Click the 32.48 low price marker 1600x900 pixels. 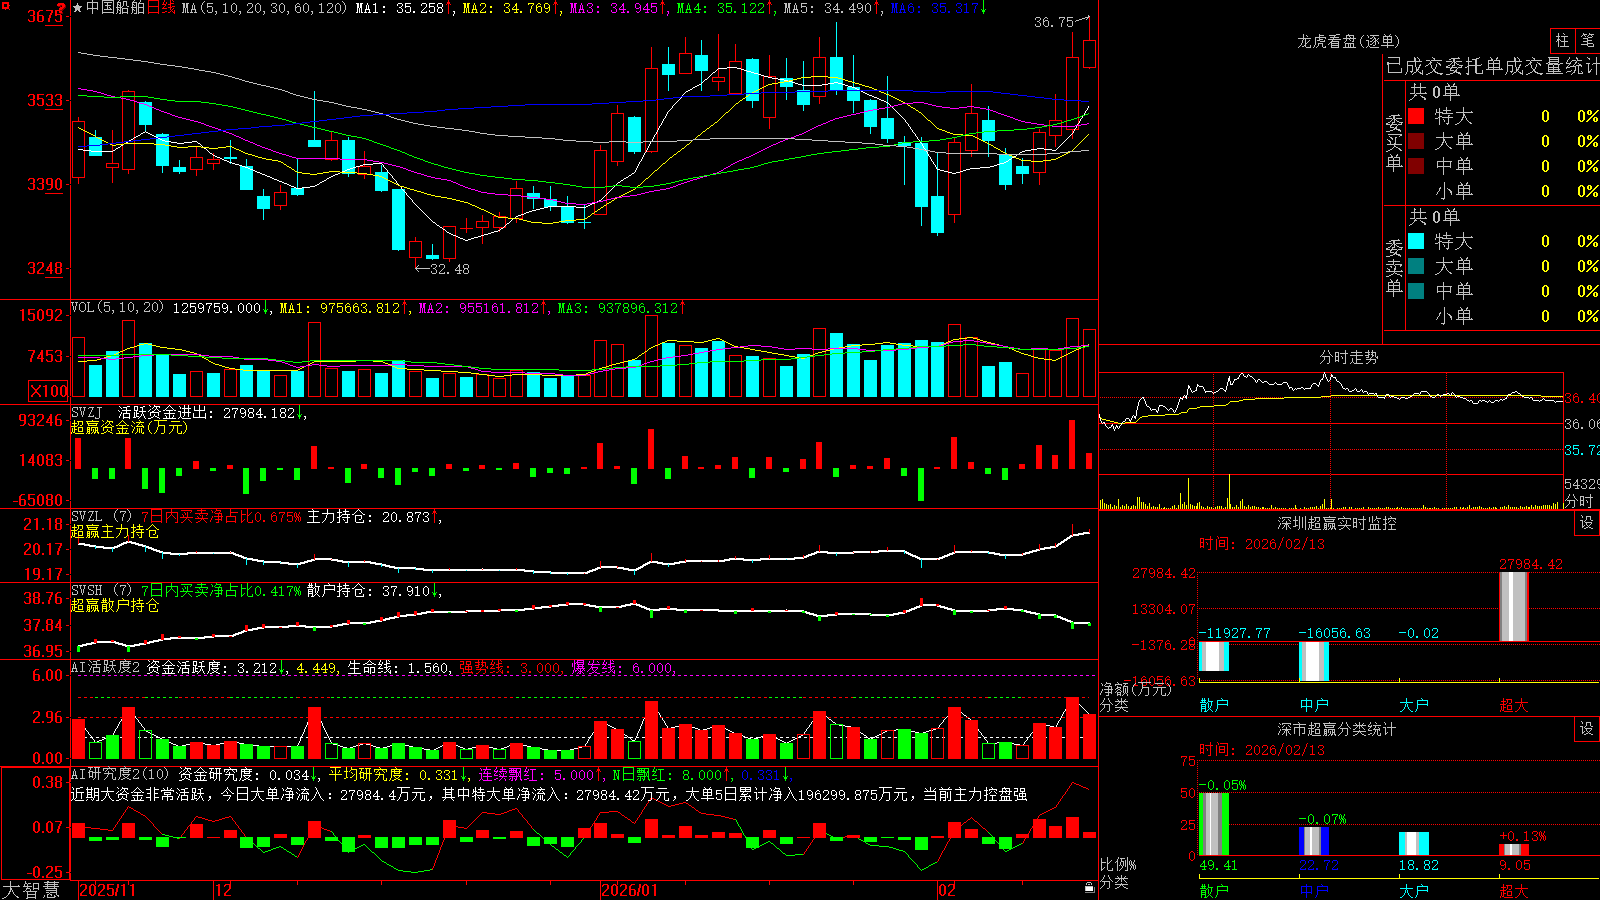(449, 269)
